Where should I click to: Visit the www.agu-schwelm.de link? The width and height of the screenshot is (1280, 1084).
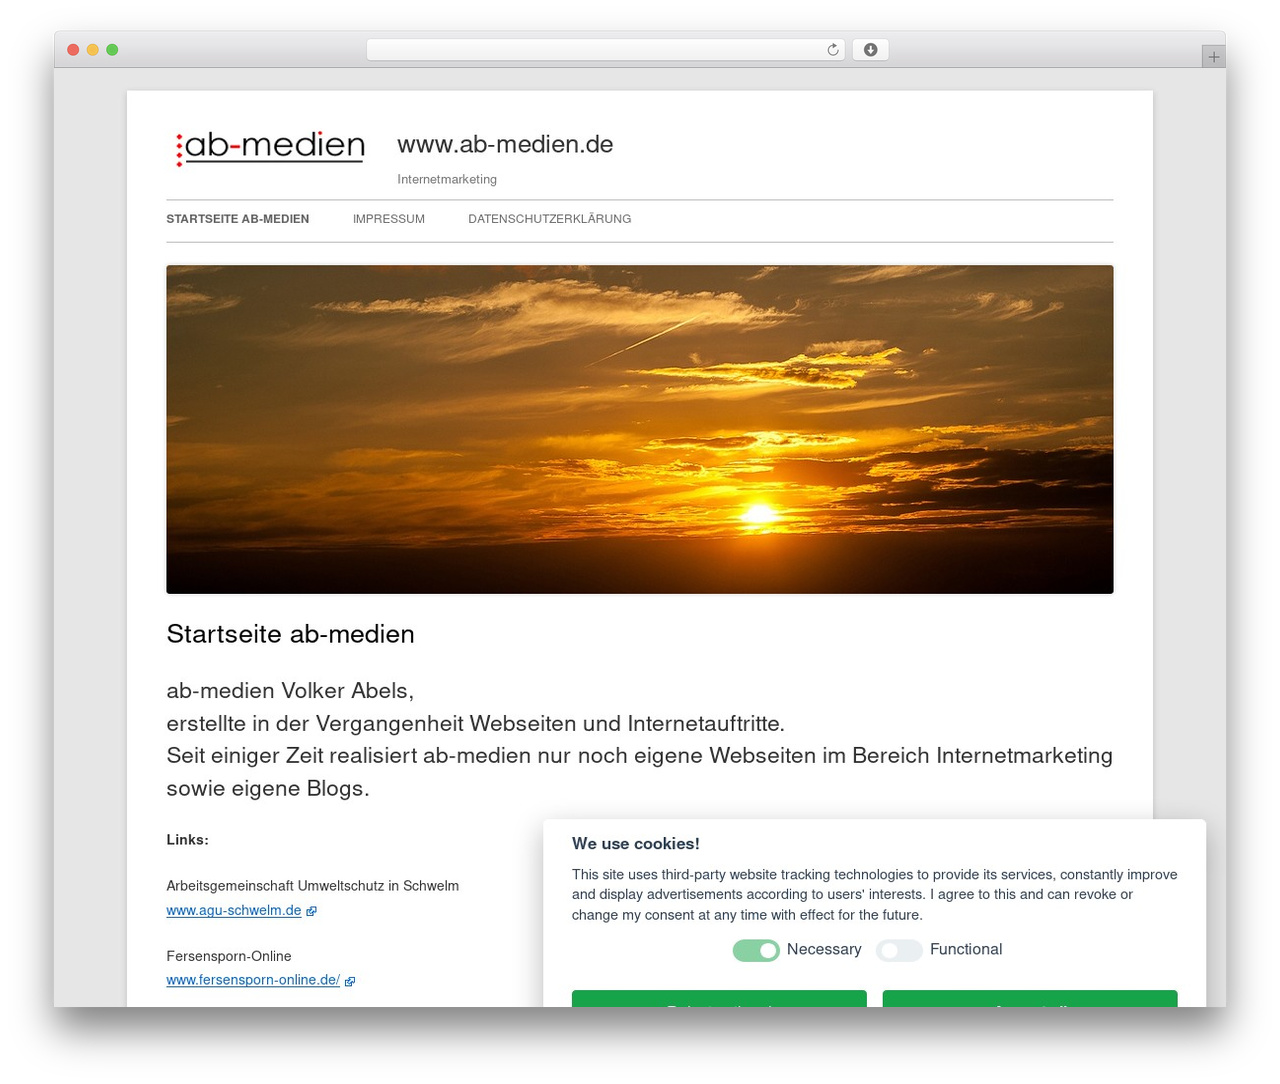pos(234,911)
